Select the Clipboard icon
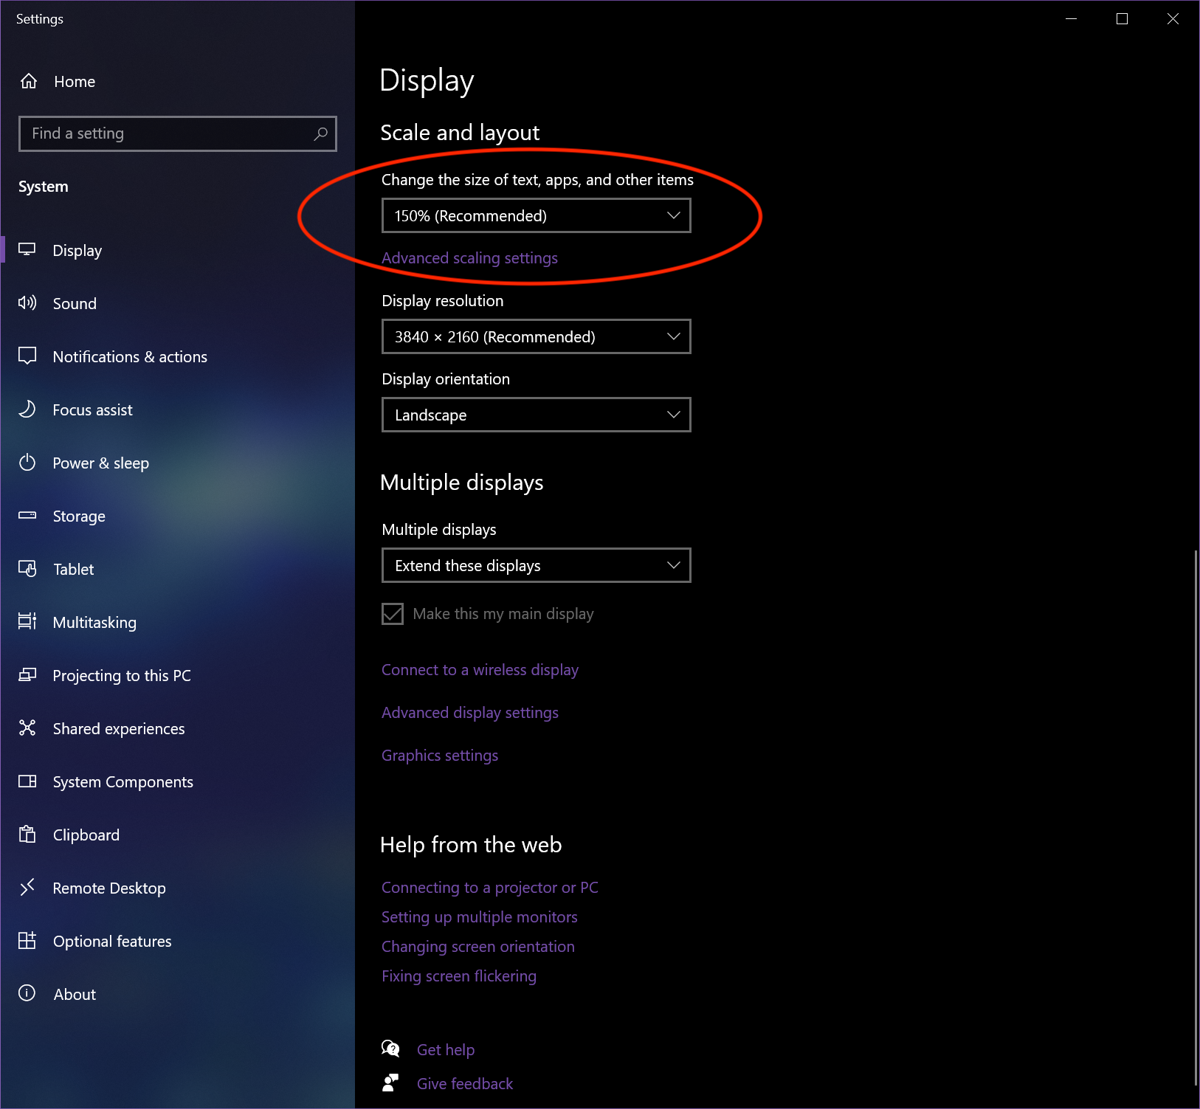Screen dimensions: 1200x1109 point(28,834)
